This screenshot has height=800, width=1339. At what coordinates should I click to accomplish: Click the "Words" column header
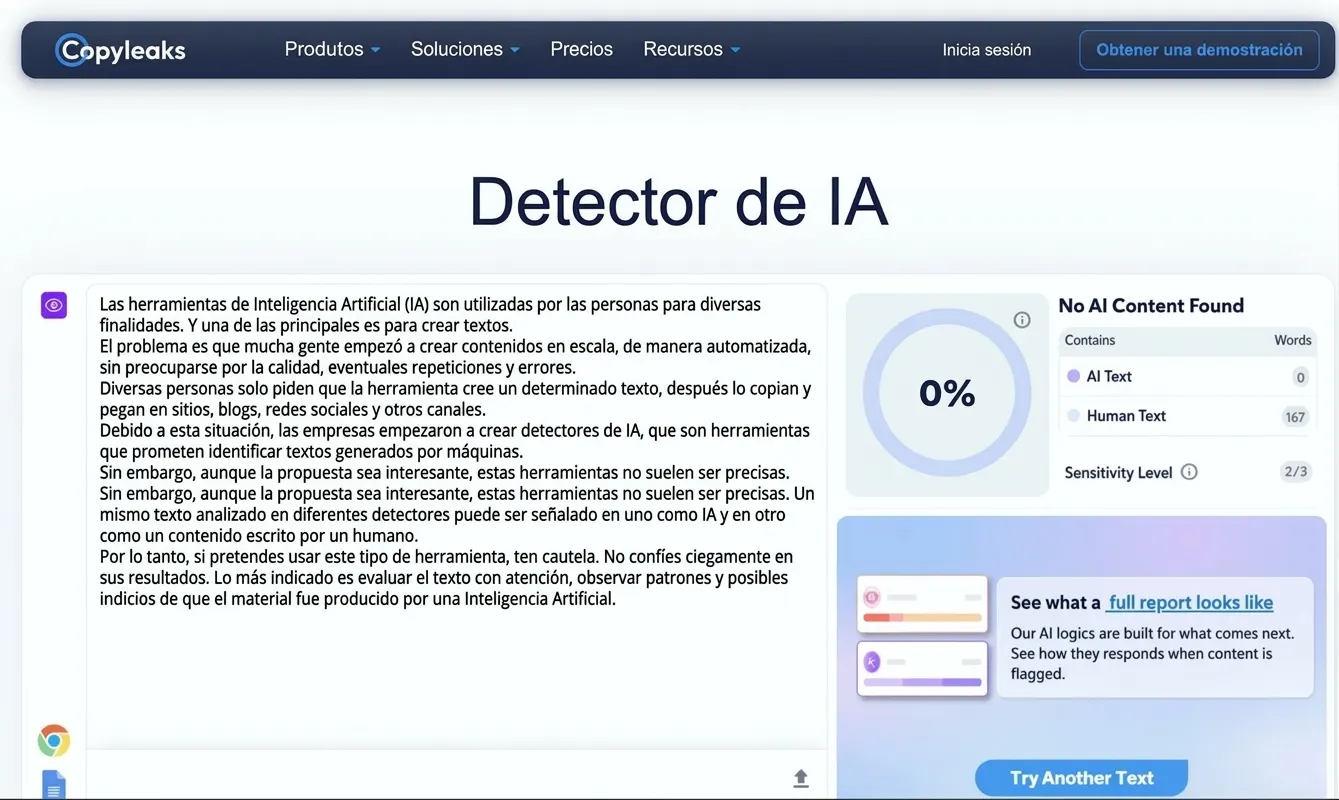pyautogui.click(x=1292, y=340)
